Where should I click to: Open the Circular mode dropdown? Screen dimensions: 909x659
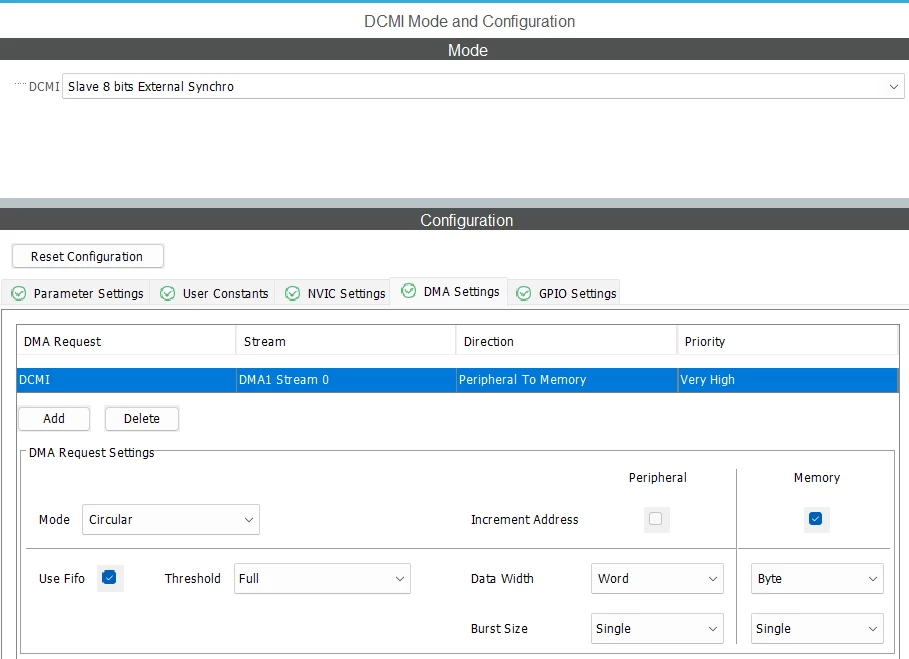pyautogui.click(x=171, y=519)
